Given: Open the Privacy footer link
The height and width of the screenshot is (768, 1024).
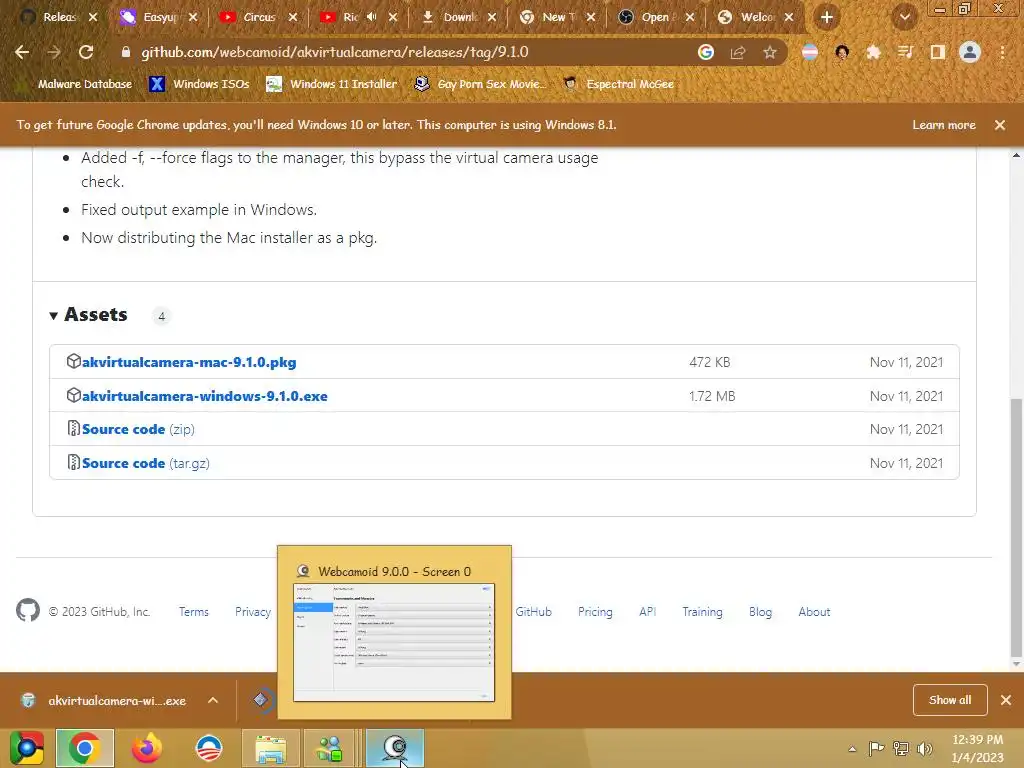Looking at the screenshot, I should 253,612.
